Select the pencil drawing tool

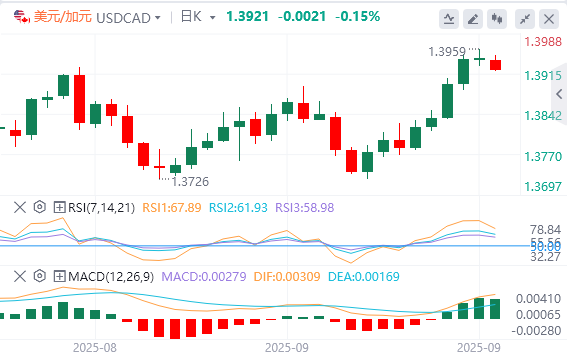473,19
